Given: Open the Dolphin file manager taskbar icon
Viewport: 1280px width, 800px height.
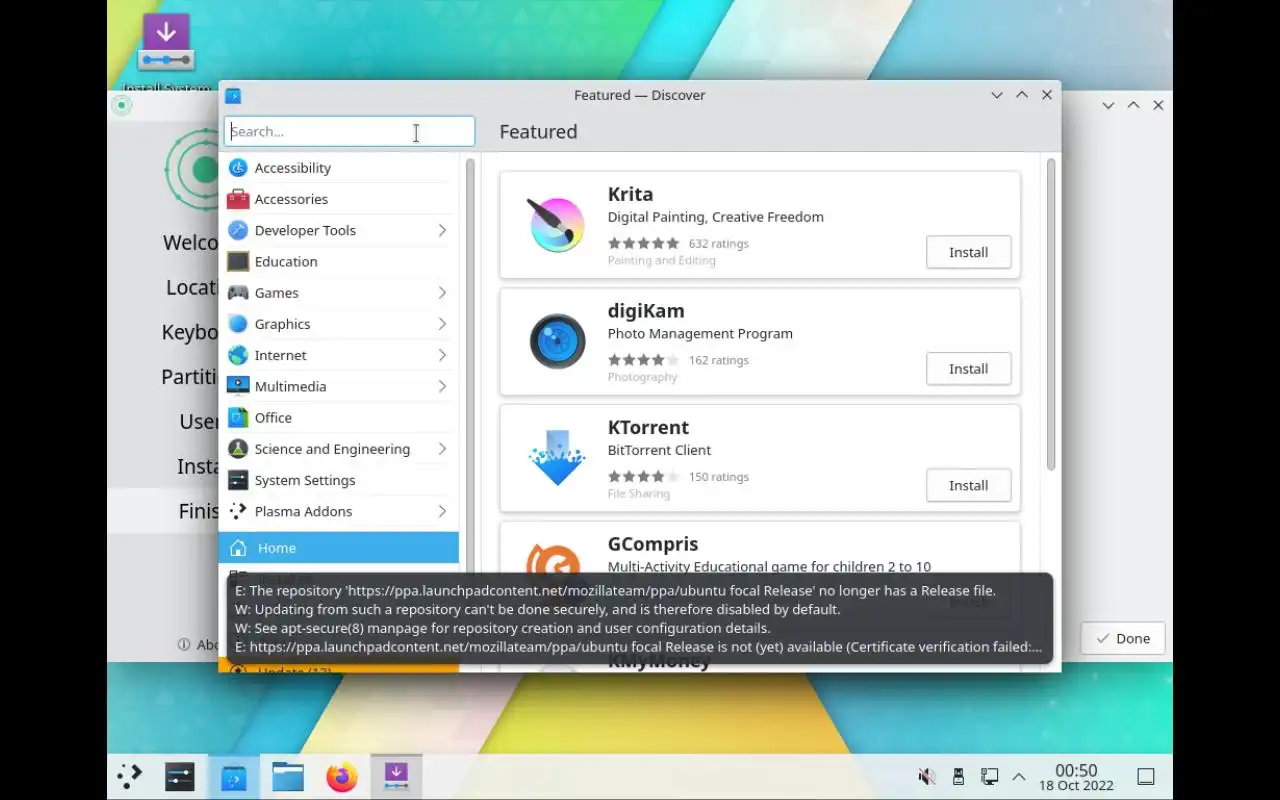Looking at the screenshot, I should point(288,776).
